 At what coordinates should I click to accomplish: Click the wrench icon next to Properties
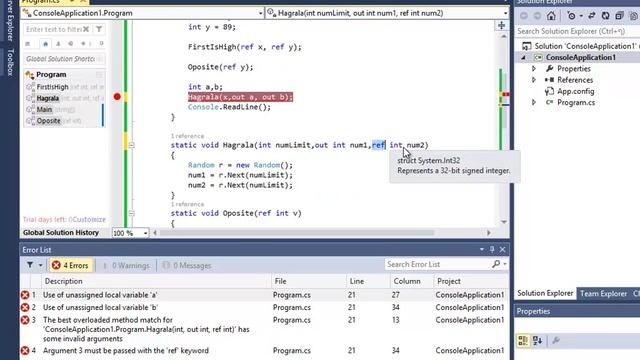coord(549,69)
